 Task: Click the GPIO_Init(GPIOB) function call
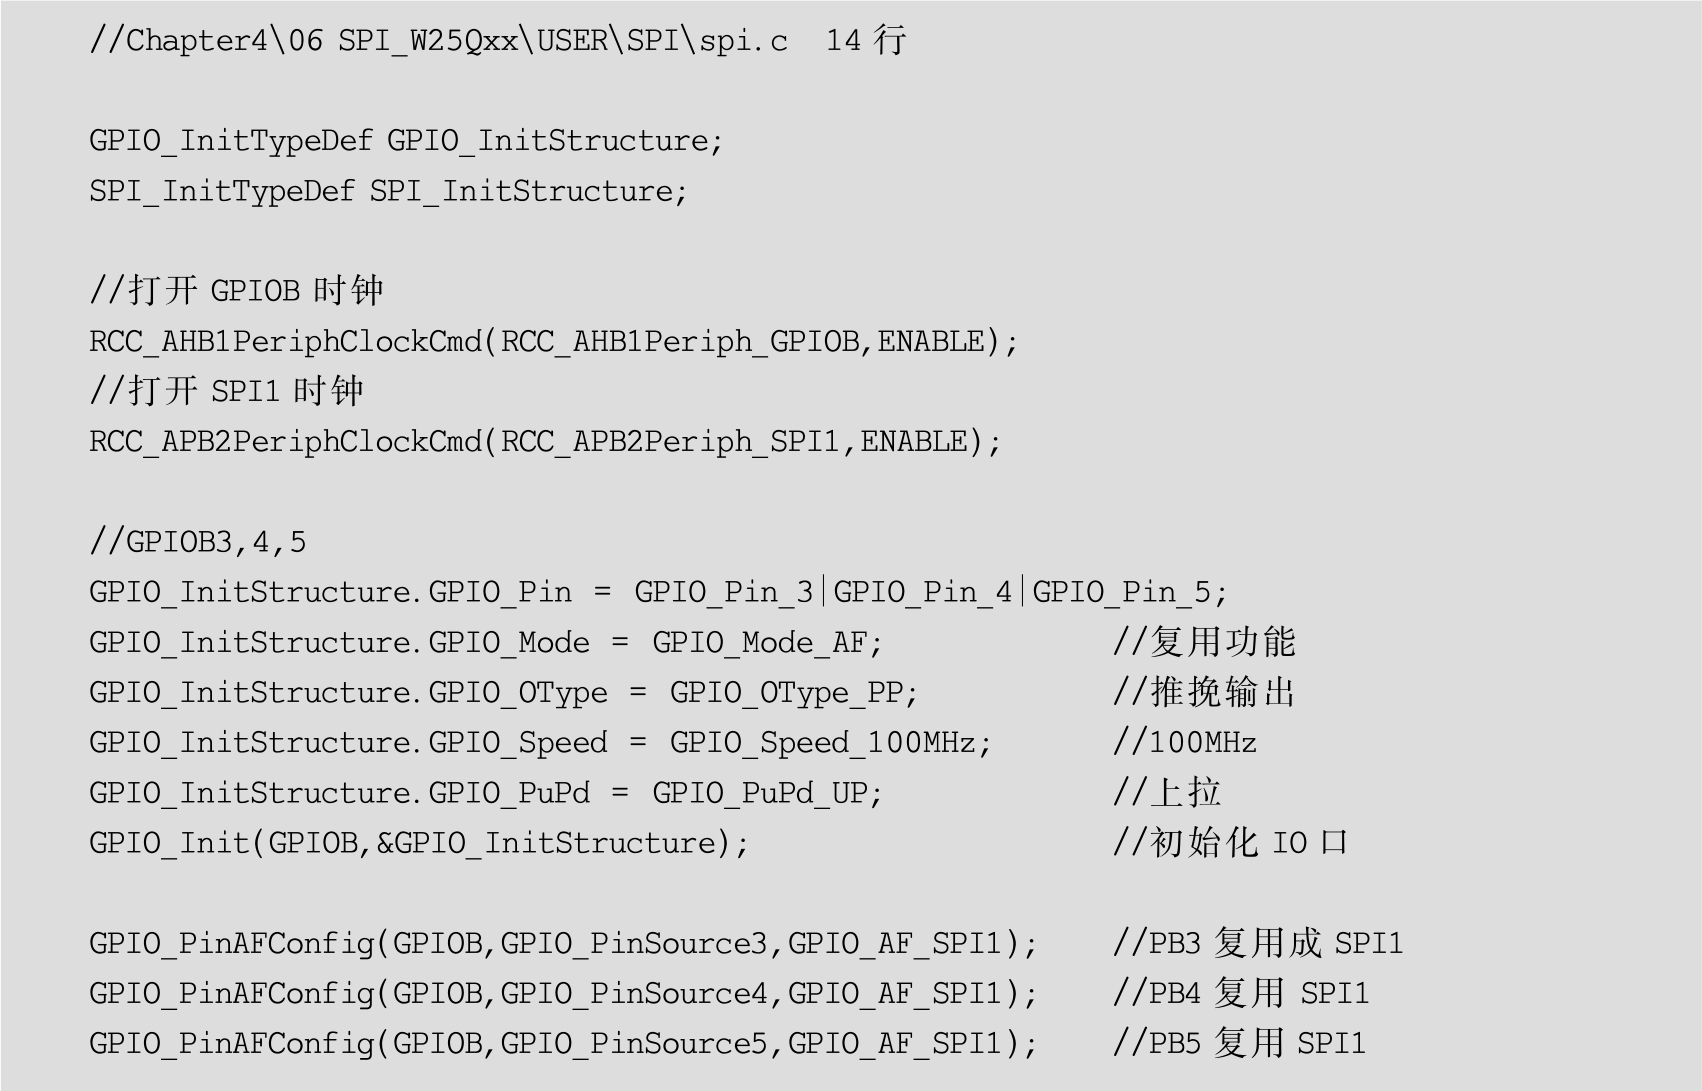pyautogui.click(x=418, y=843)
